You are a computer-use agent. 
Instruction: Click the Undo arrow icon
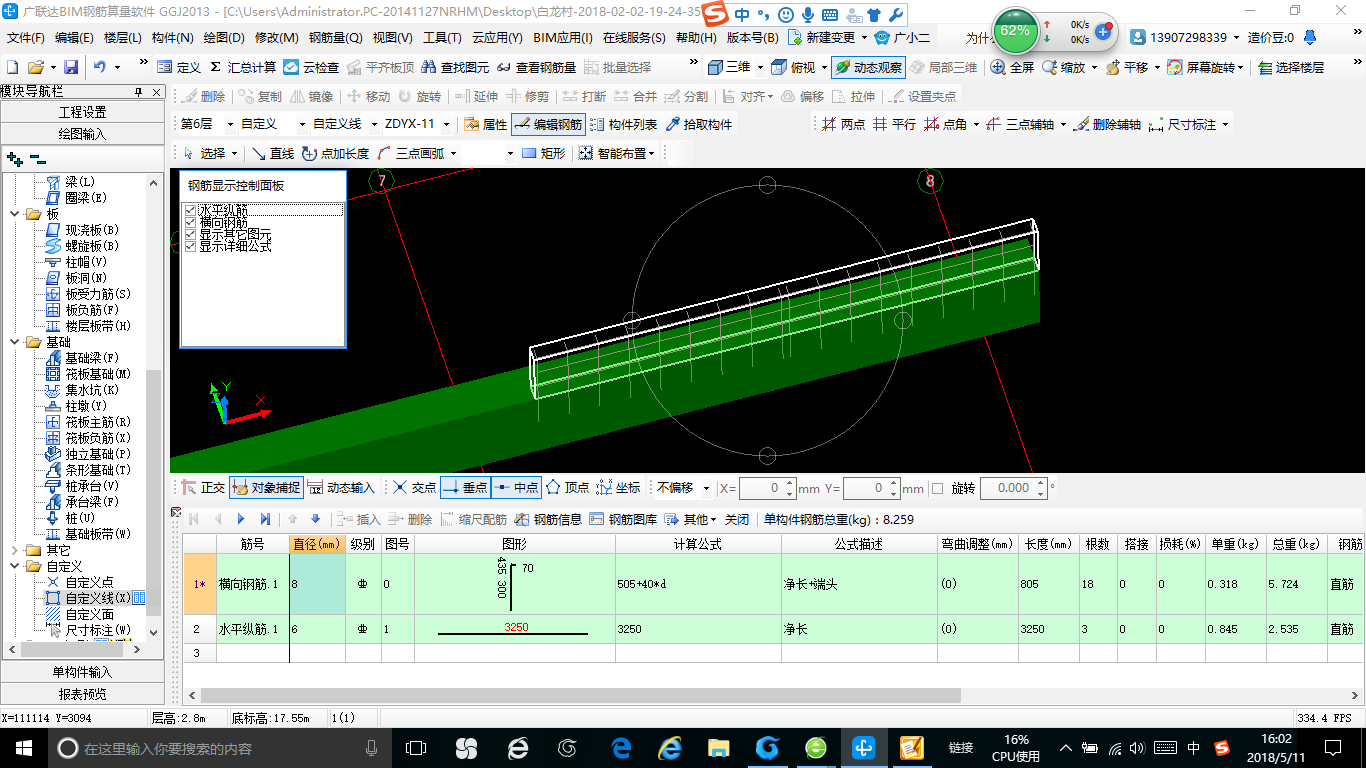tap(100, 67)
